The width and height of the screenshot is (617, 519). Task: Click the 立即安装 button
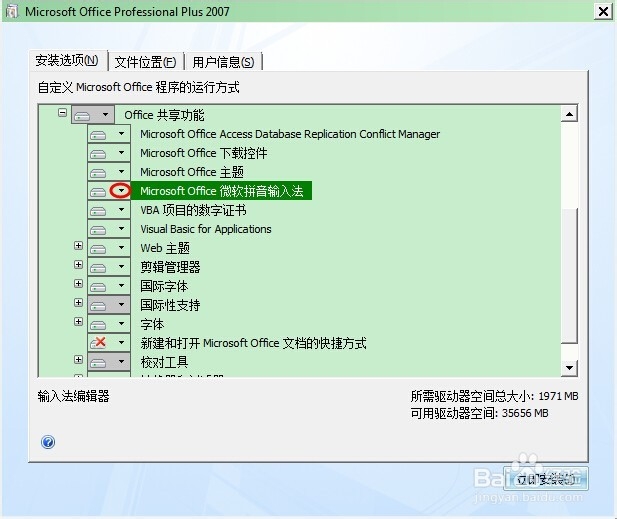tap(546, 478)
